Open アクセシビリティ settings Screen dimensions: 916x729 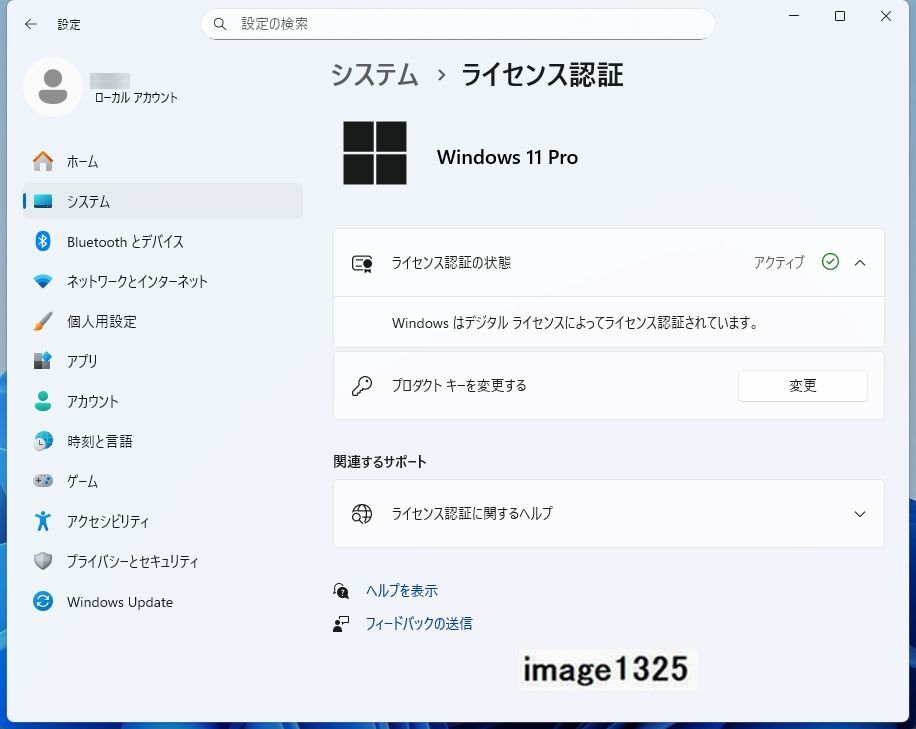click(162, 521)
